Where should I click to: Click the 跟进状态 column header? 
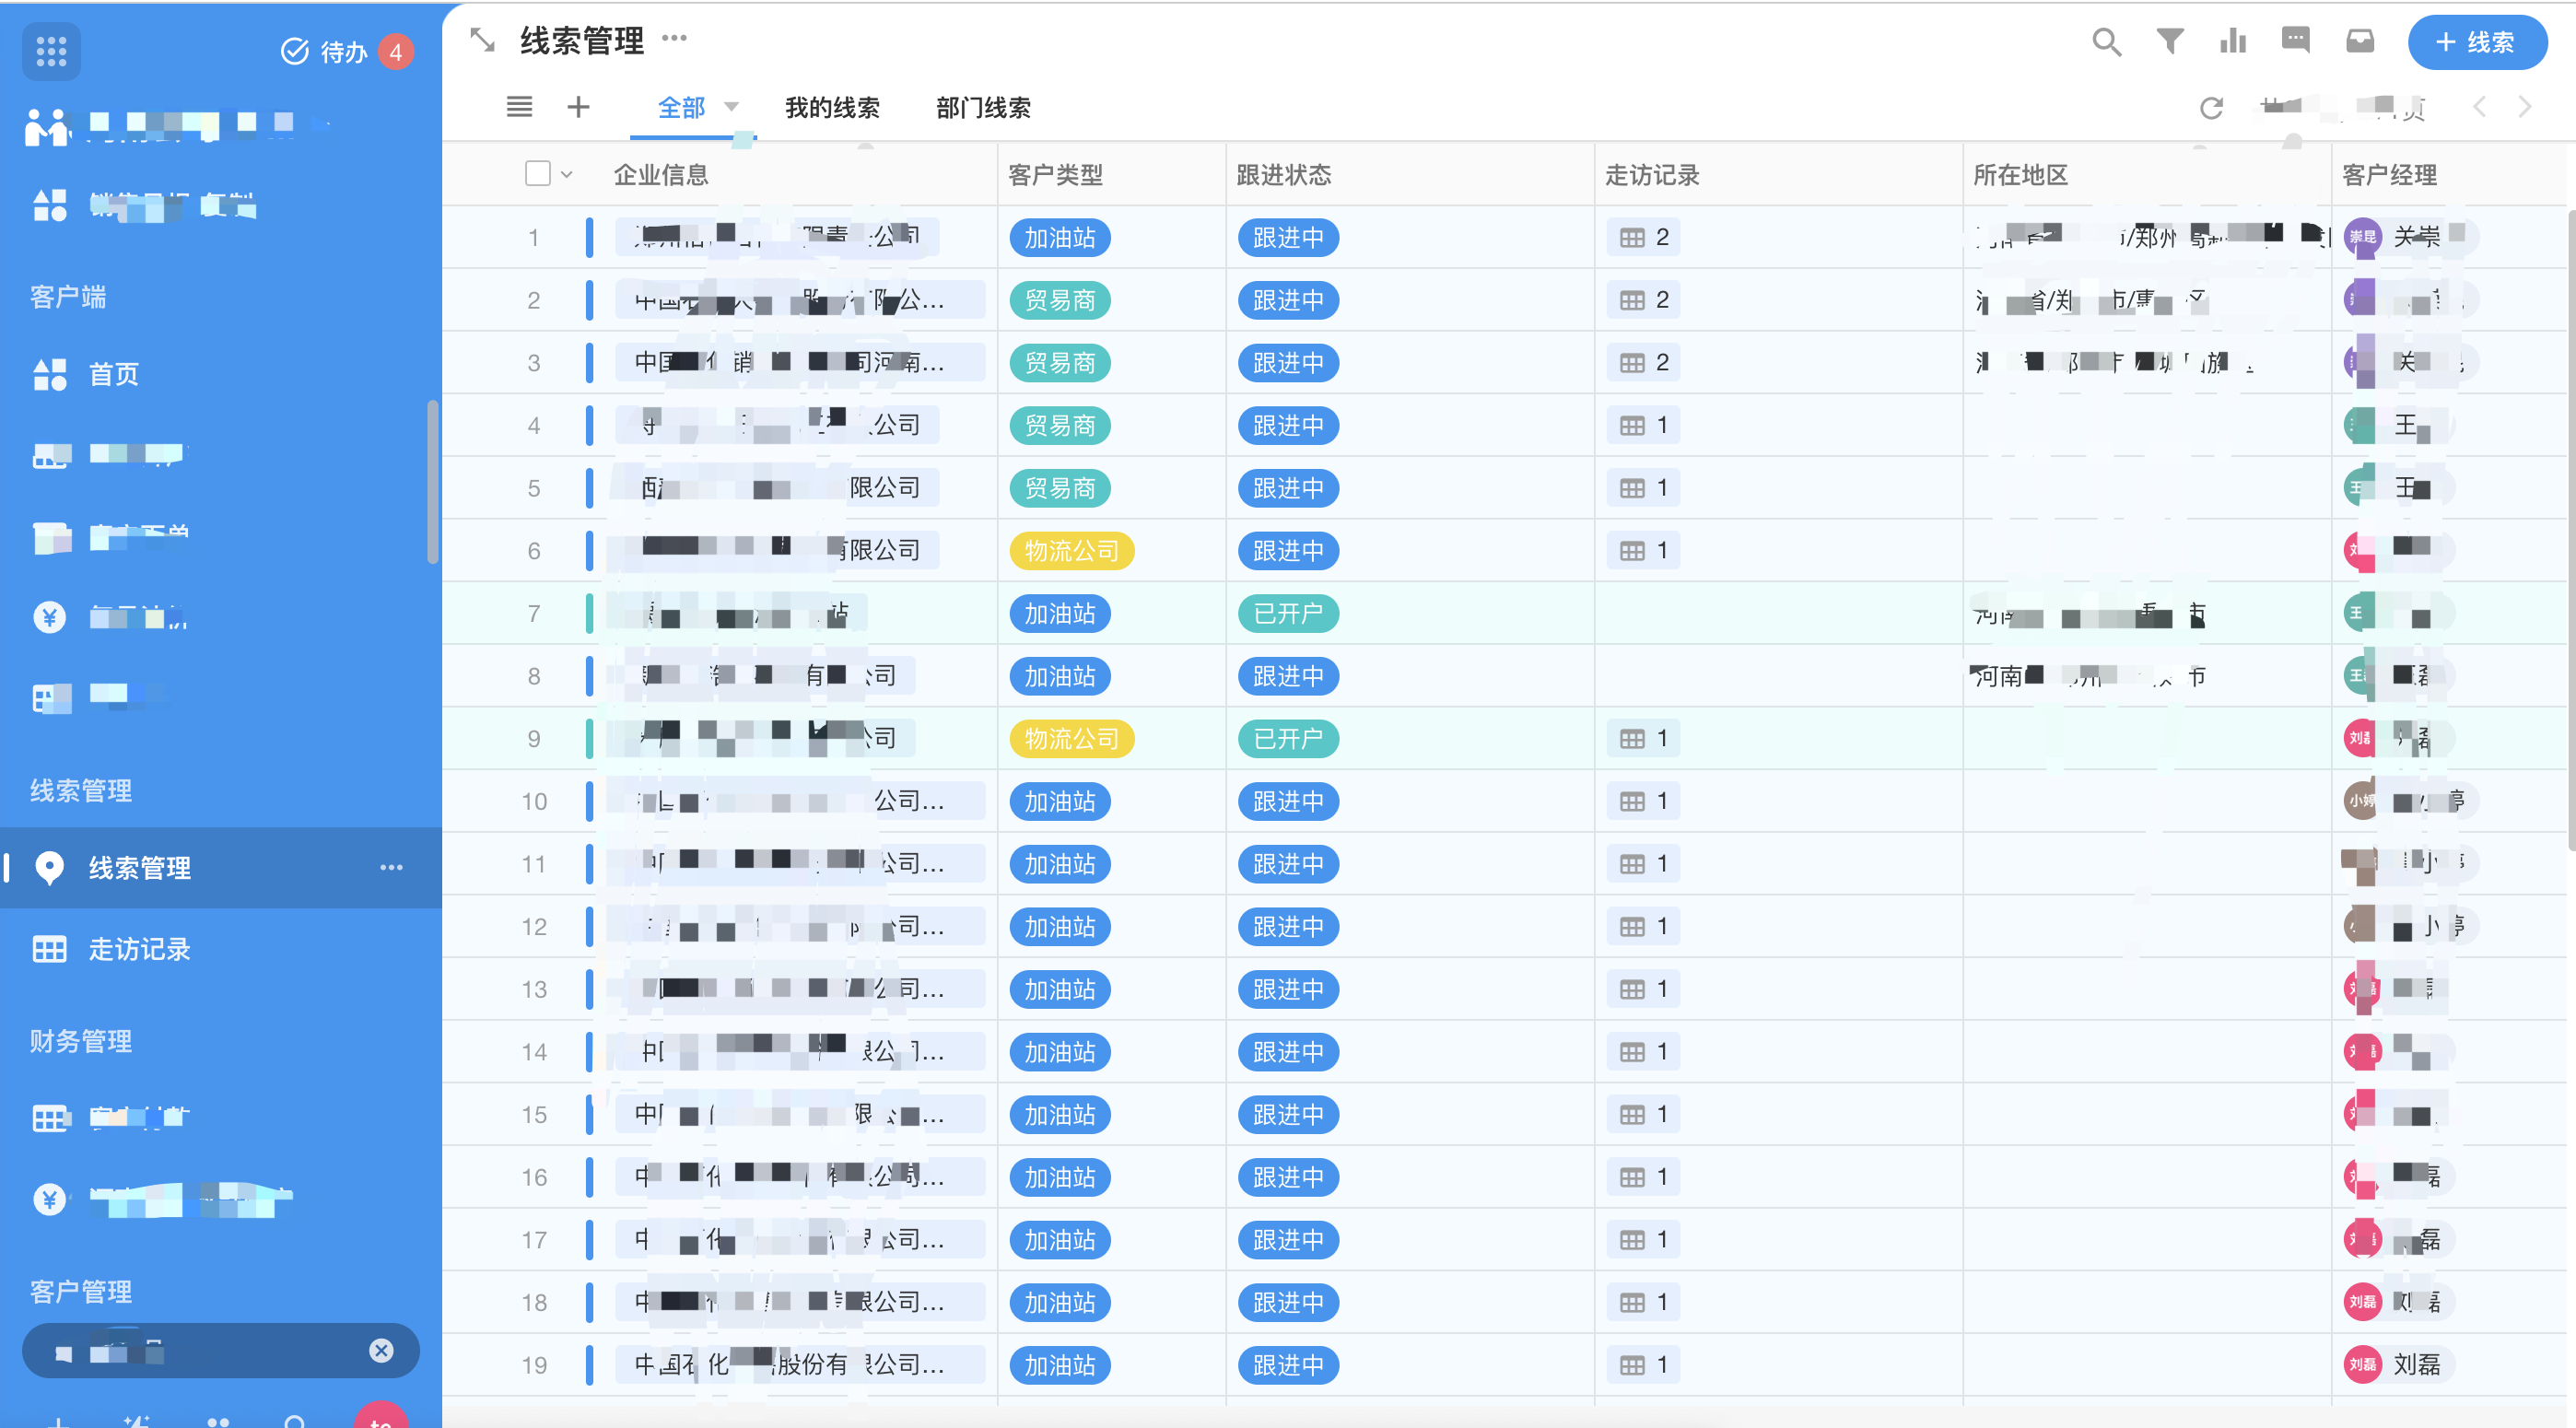(1284, 175)
